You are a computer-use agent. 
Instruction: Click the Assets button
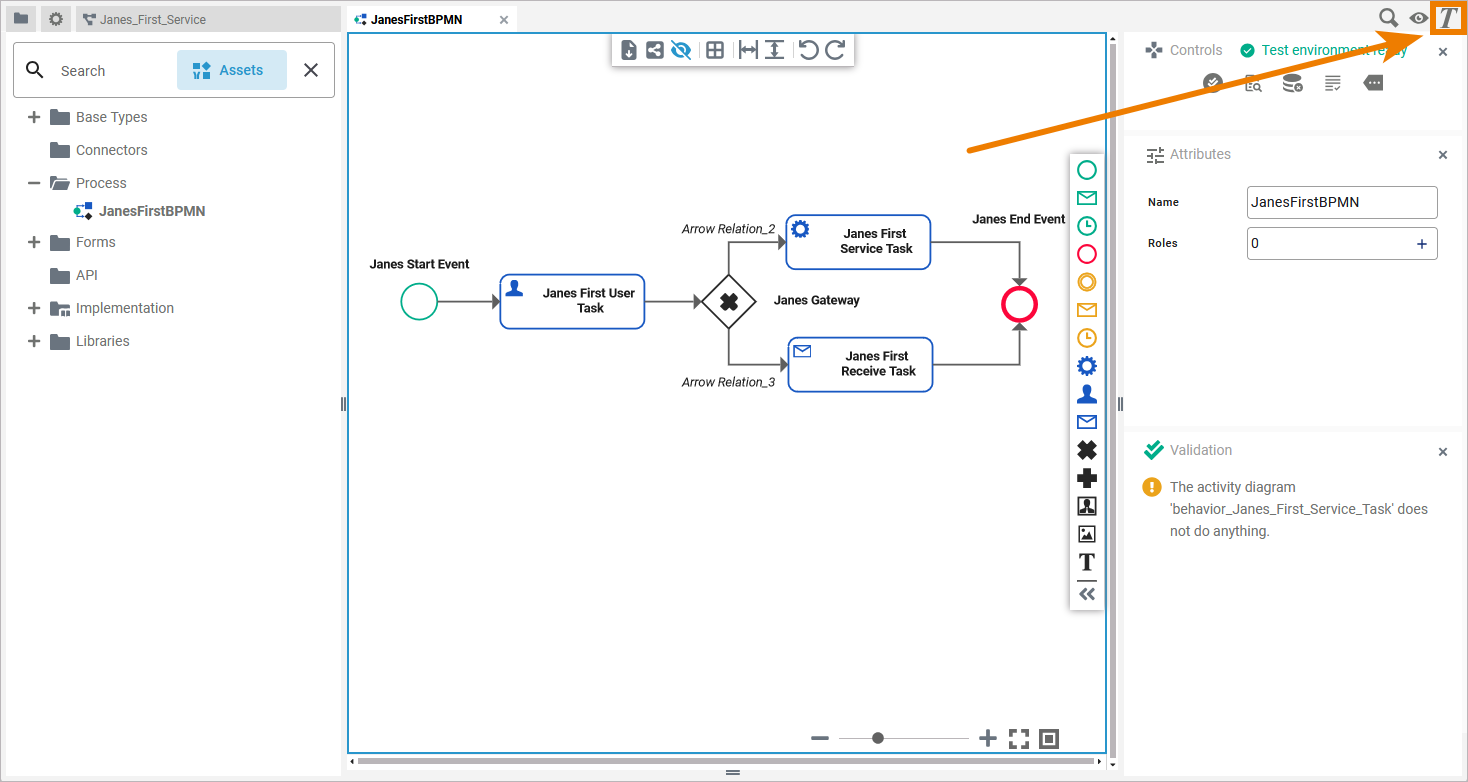coord(232,70)
